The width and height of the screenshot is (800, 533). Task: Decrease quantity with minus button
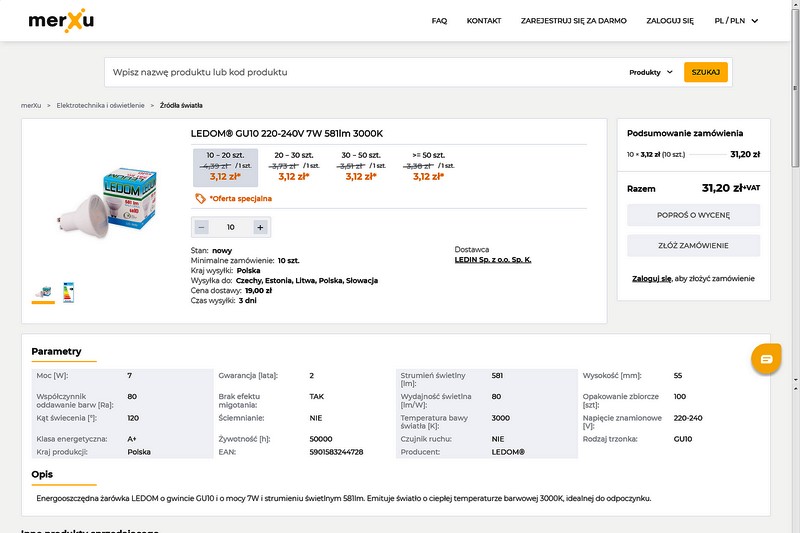click(202, 227)
